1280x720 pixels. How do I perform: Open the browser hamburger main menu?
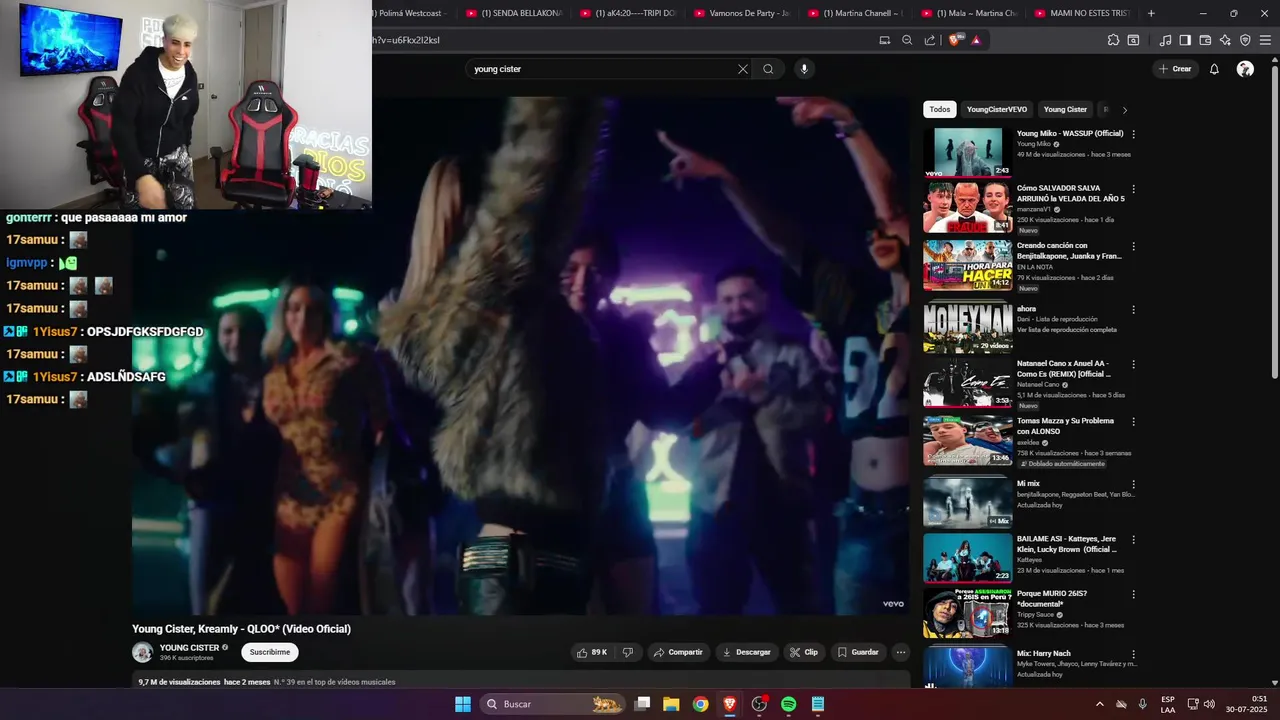click(x=1265, y=40)
